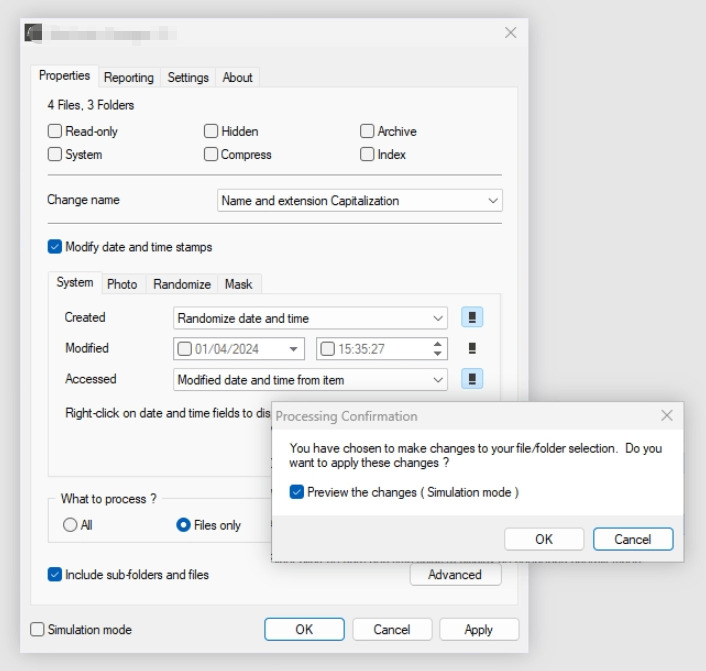The image size is (706, 671).
Task: Close the Processing Confirmation dialog
Action: coord(667,415)
